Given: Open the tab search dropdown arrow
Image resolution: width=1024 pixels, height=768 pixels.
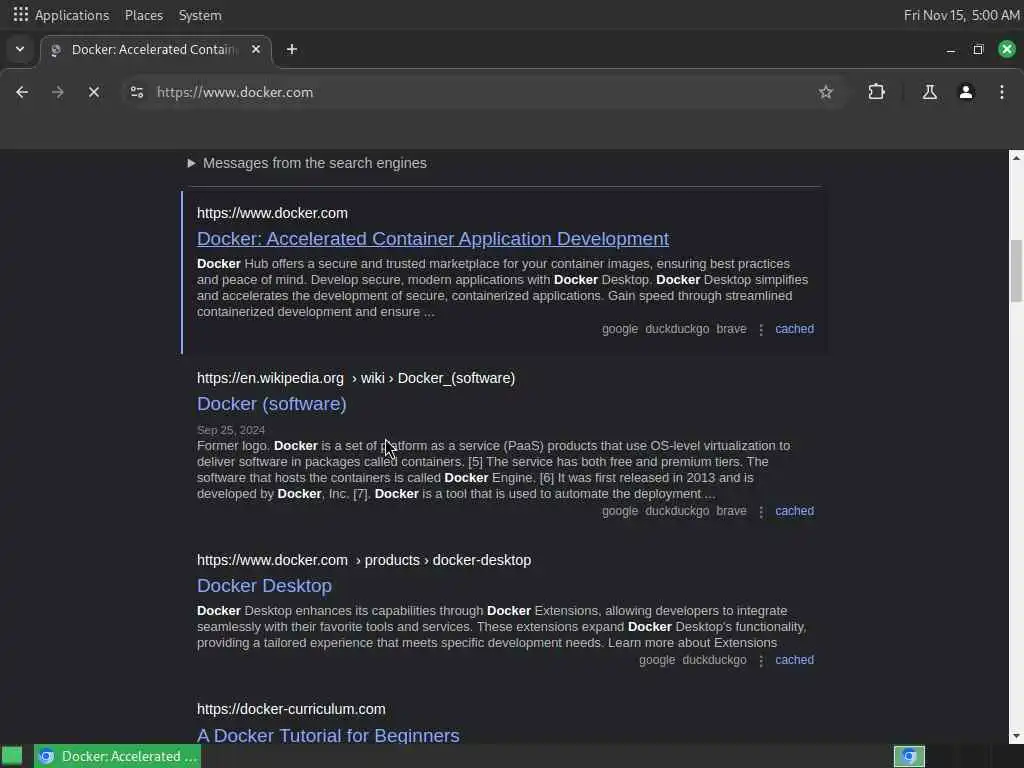Looking at the screenshot, I should pos(20,49).
